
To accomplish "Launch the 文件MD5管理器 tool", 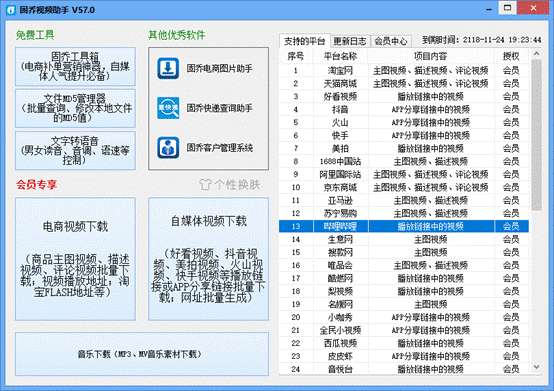I will click(x=75, y=108).
